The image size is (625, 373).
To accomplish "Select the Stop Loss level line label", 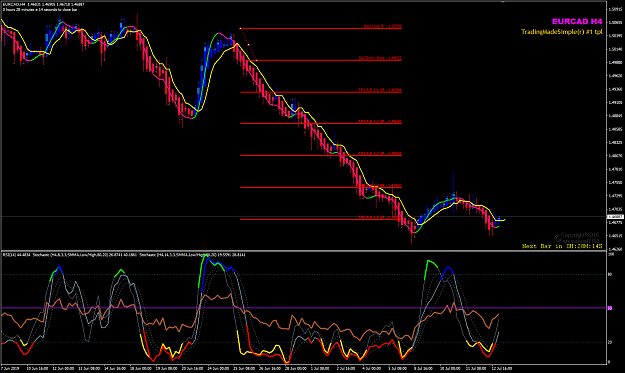I will point(382,26).
